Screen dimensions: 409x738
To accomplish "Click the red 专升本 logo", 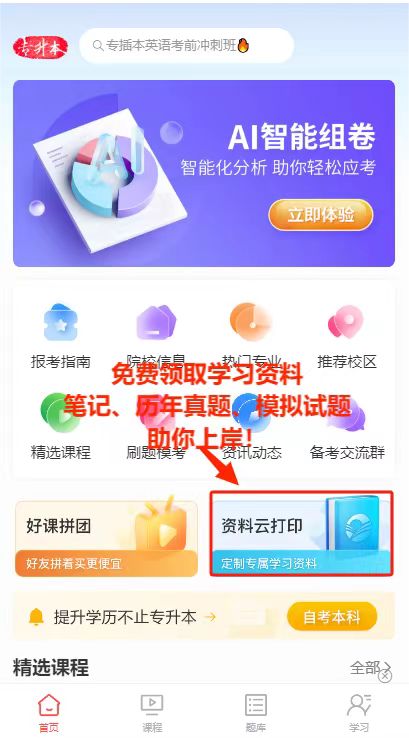I will click(x=40, y=47).
